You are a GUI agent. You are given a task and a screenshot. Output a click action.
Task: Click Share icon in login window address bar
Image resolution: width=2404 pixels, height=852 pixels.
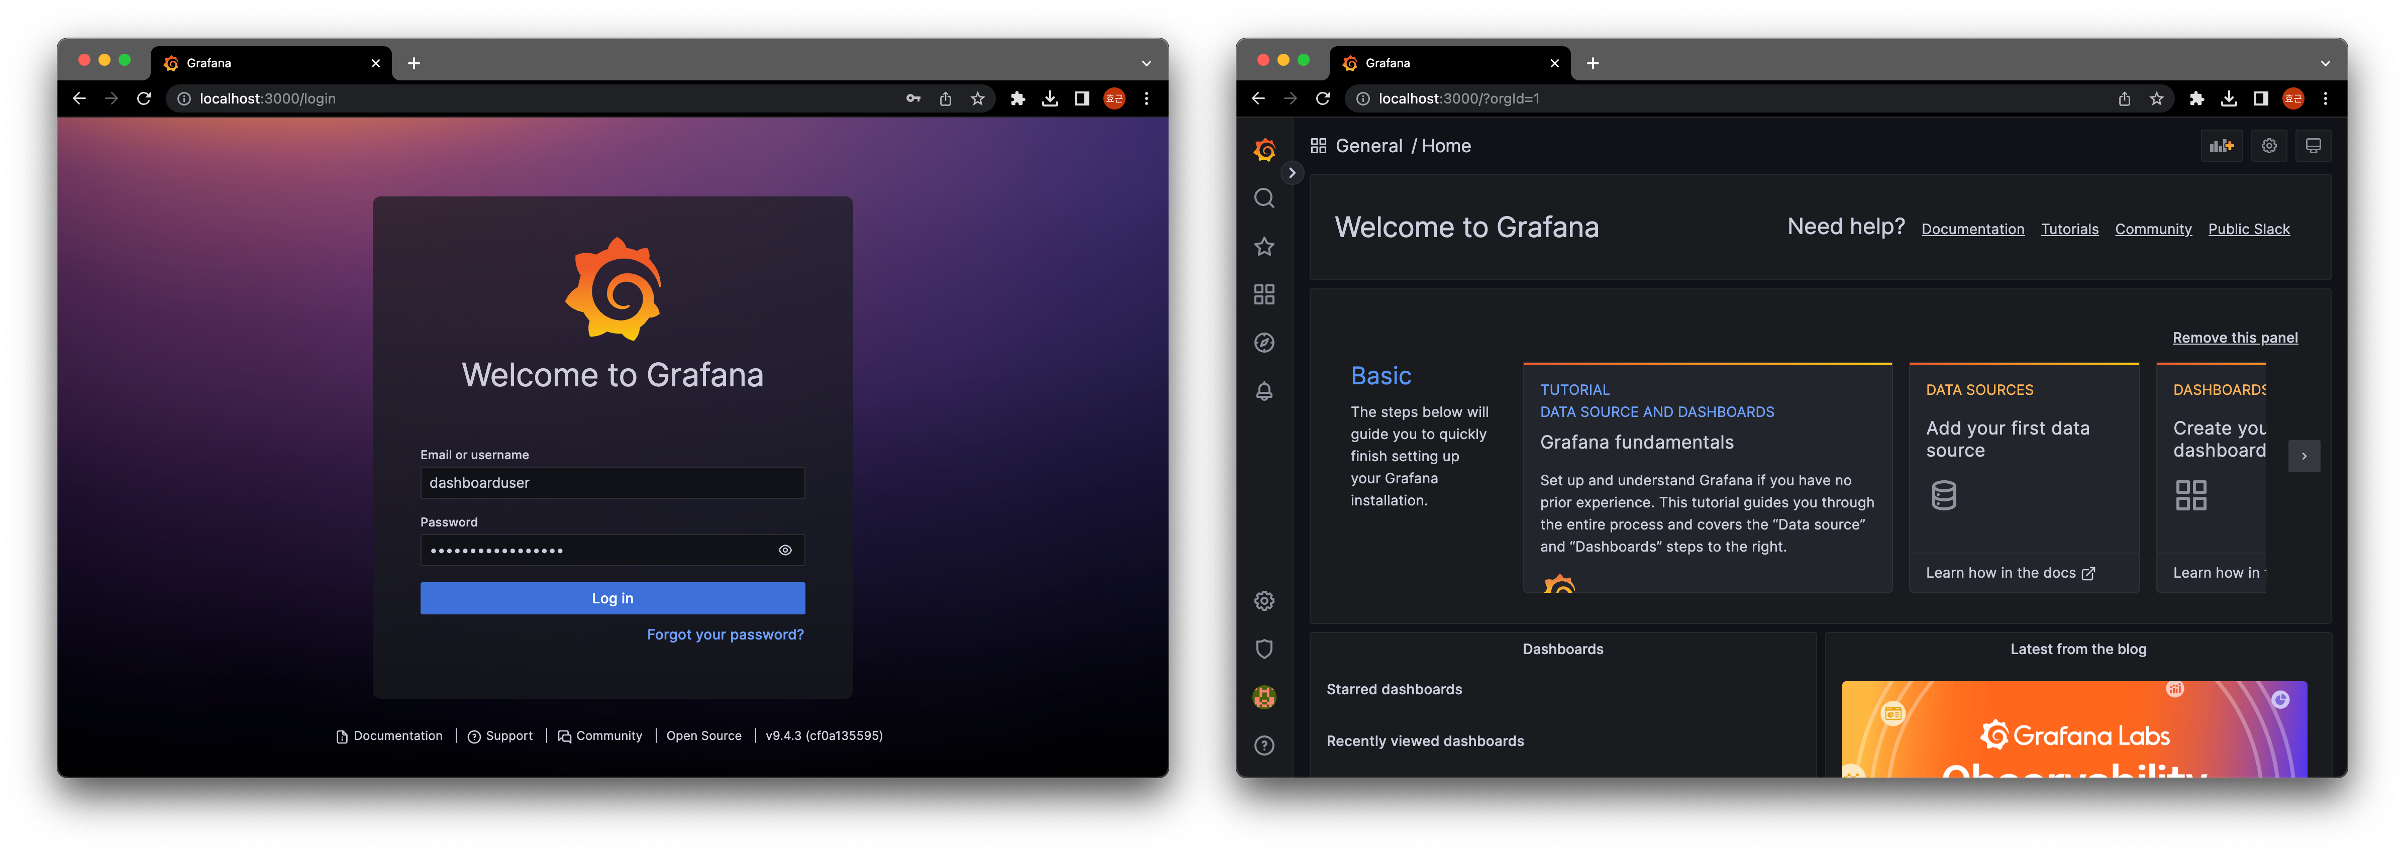945,98
